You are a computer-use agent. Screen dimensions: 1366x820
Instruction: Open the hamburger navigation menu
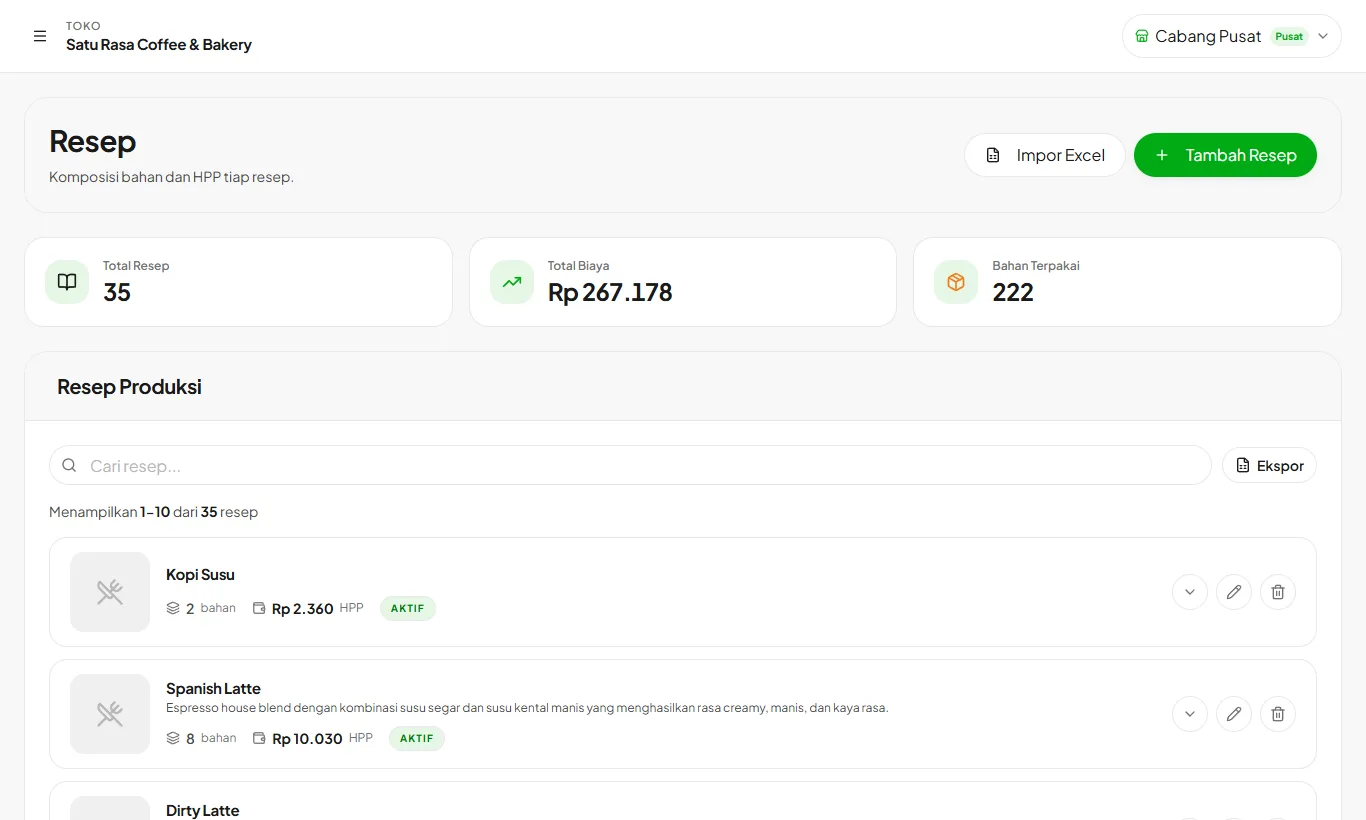(40, 36)
